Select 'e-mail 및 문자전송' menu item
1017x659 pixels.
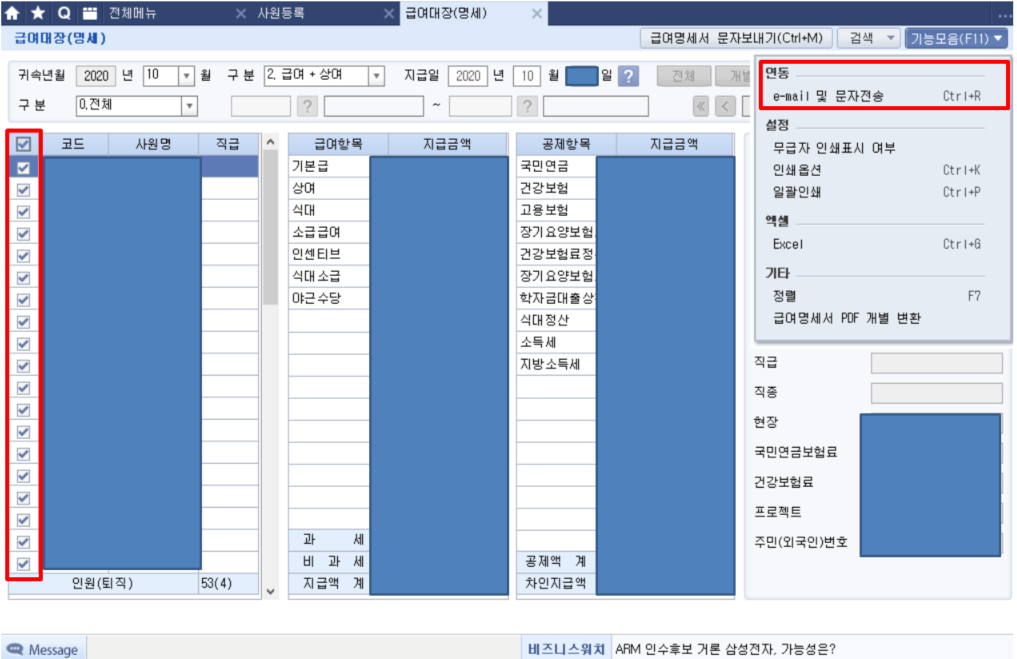(876, 96)
